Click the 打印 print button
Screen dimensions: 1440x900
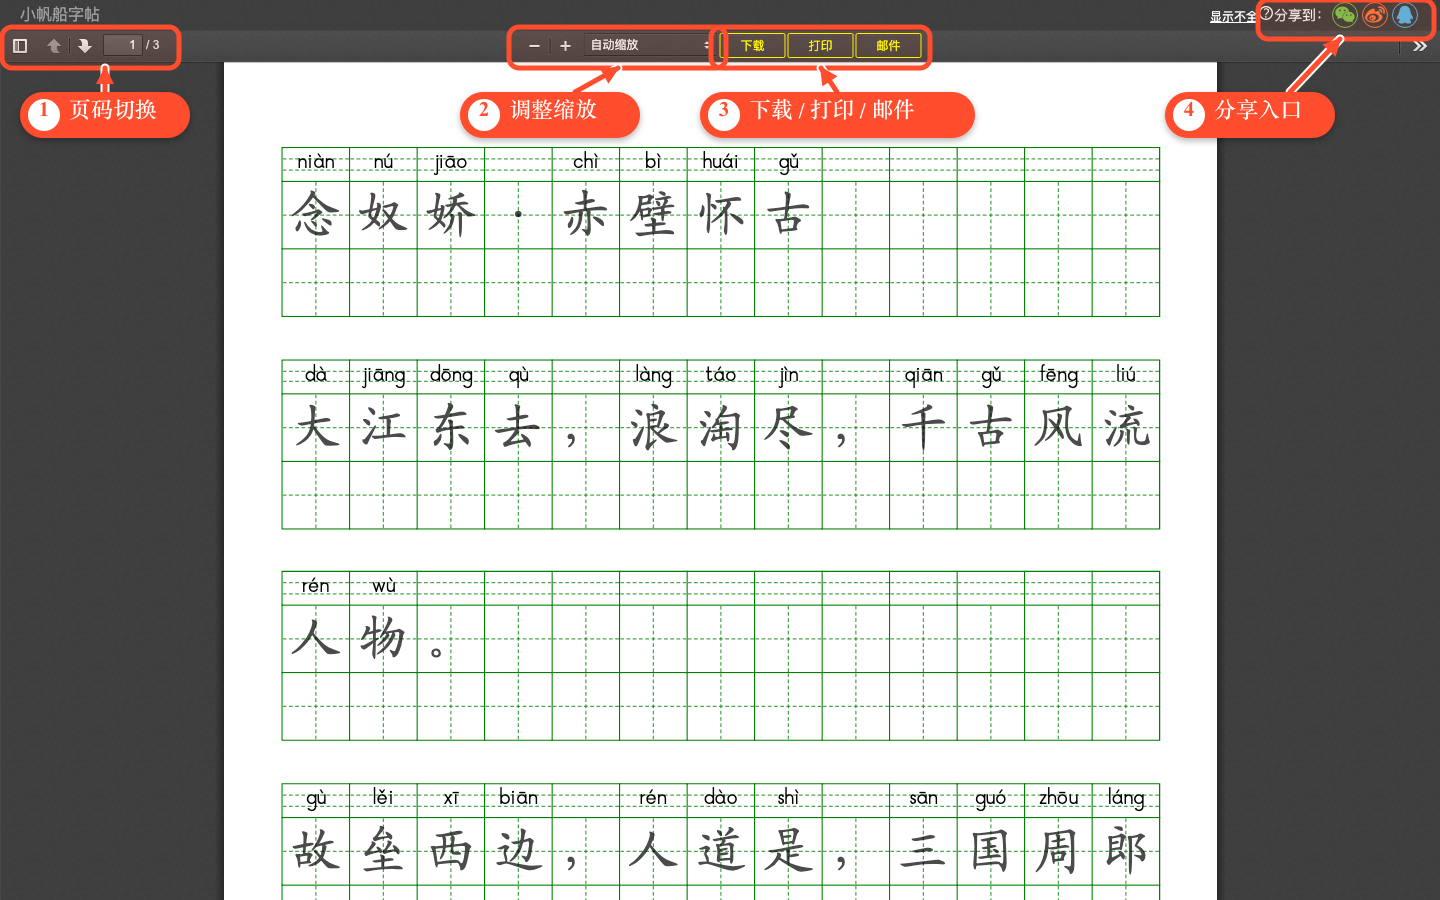[x=821, y=46]
